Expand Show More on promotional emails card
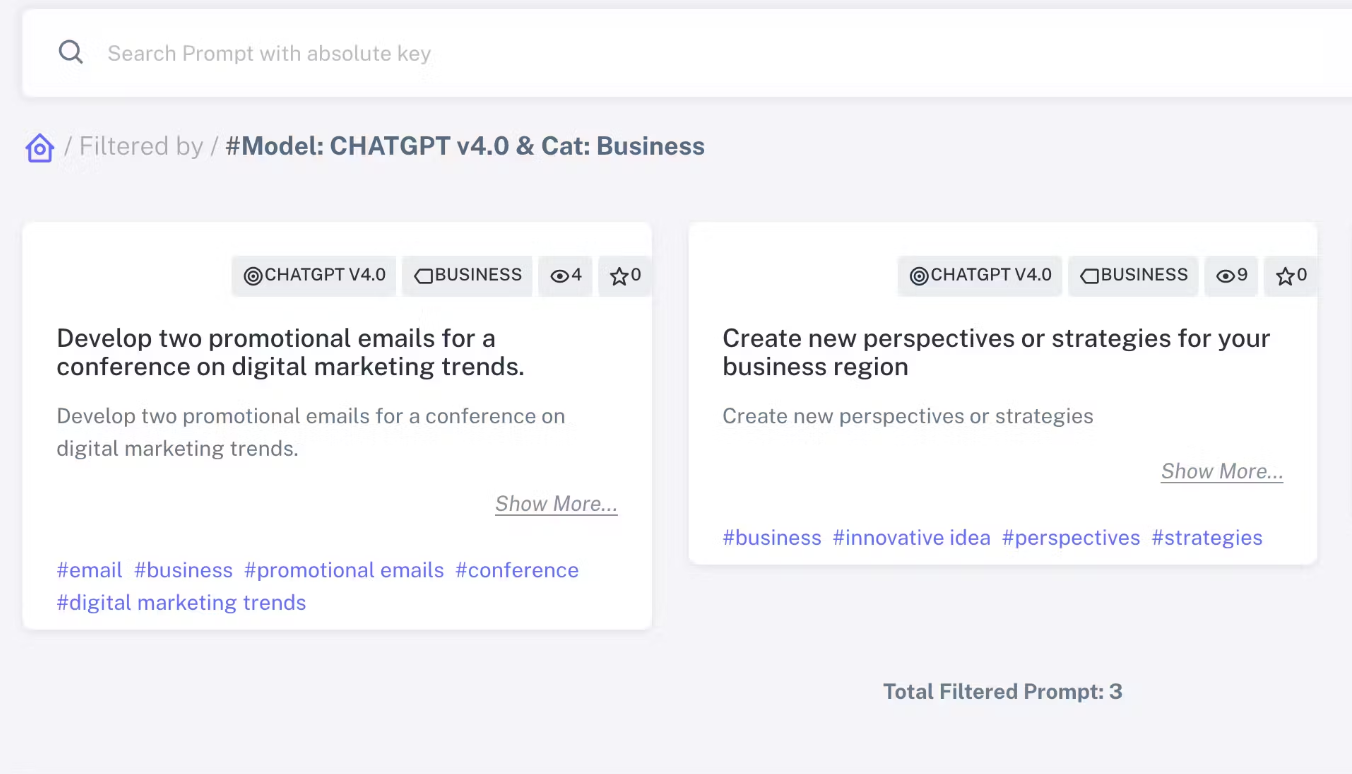1352x774 pixels. [556, 504]
